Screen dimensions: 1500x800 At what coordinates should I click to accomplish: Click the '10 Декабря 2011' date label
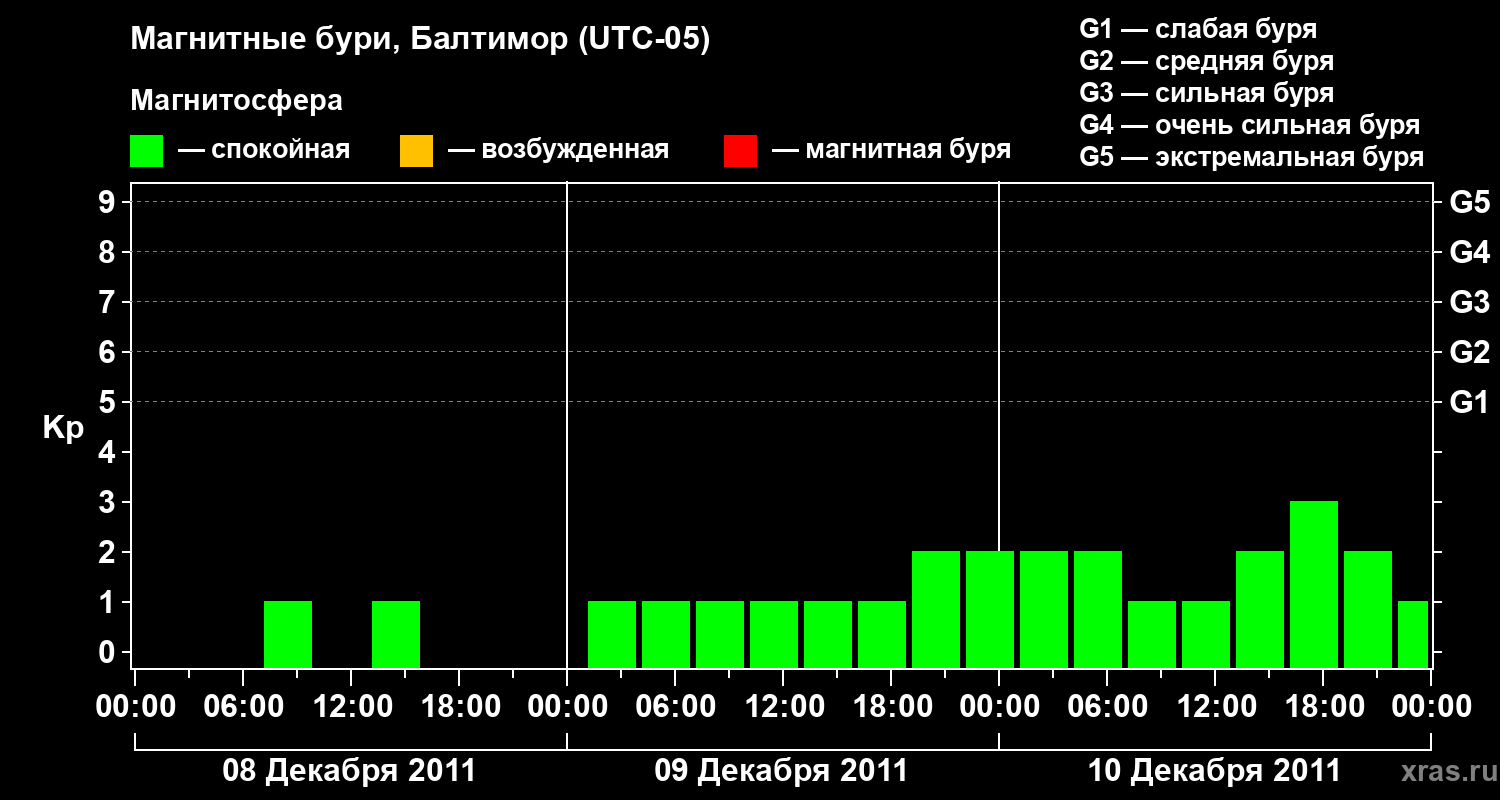click(1213, 771)
